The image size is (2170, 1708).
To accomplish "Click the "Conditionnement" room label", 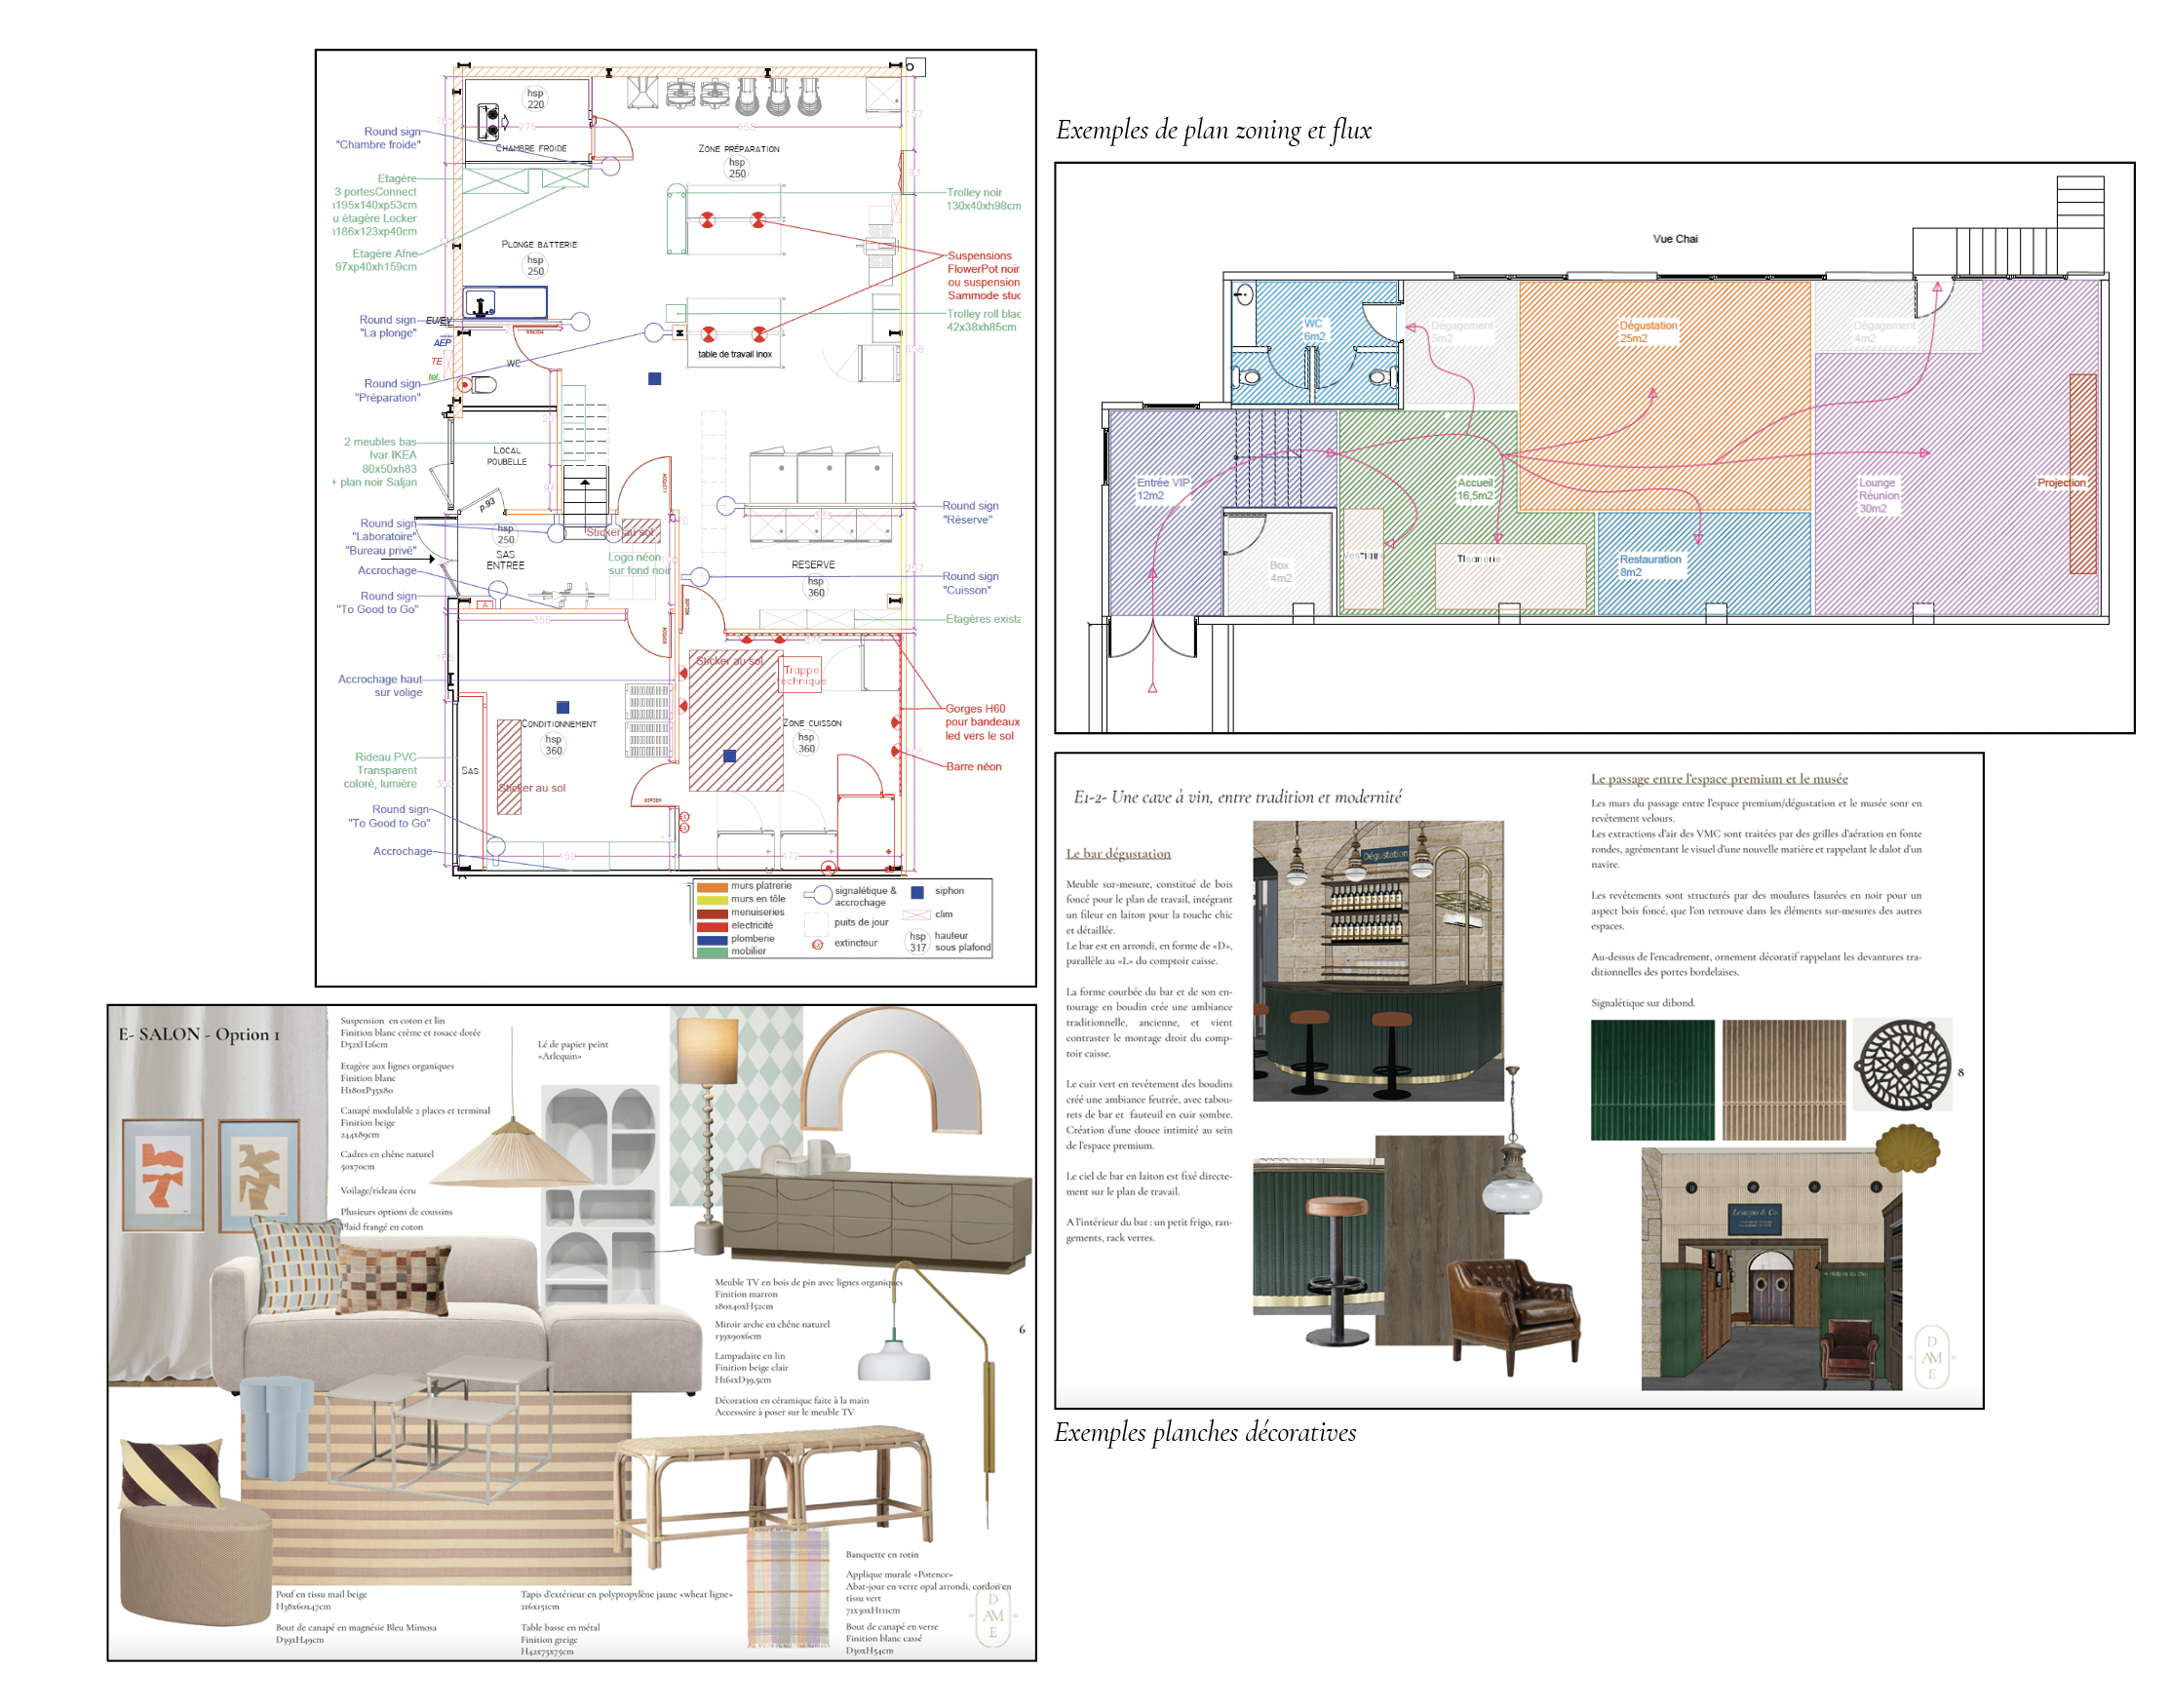I will tap(559, 723).
